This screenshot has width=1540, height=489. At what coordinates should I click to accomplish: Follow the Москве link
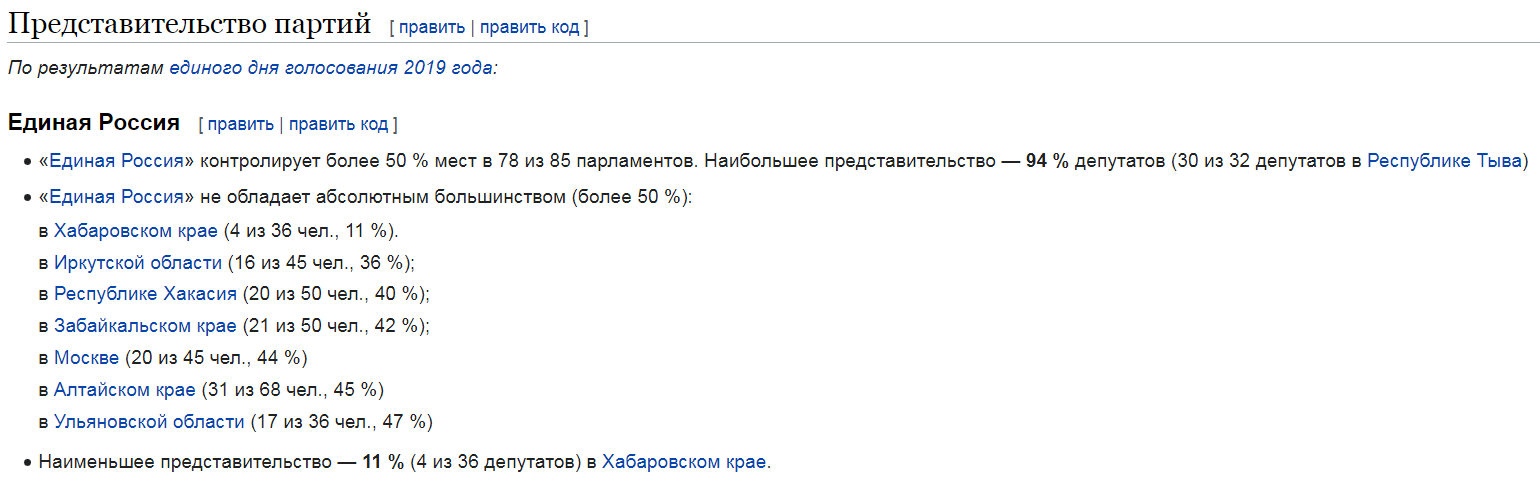click(86, 358)
